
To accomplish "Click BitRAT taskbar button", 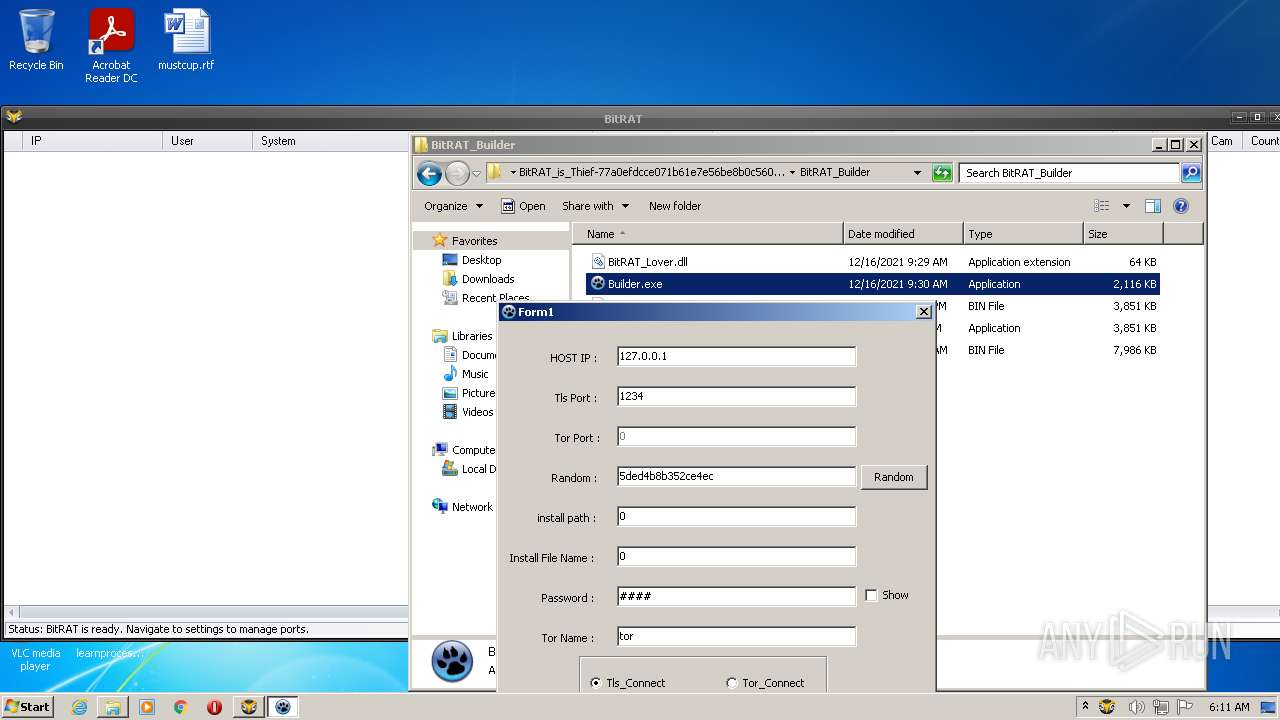I will pyautogui.click(x=249, y=707).
